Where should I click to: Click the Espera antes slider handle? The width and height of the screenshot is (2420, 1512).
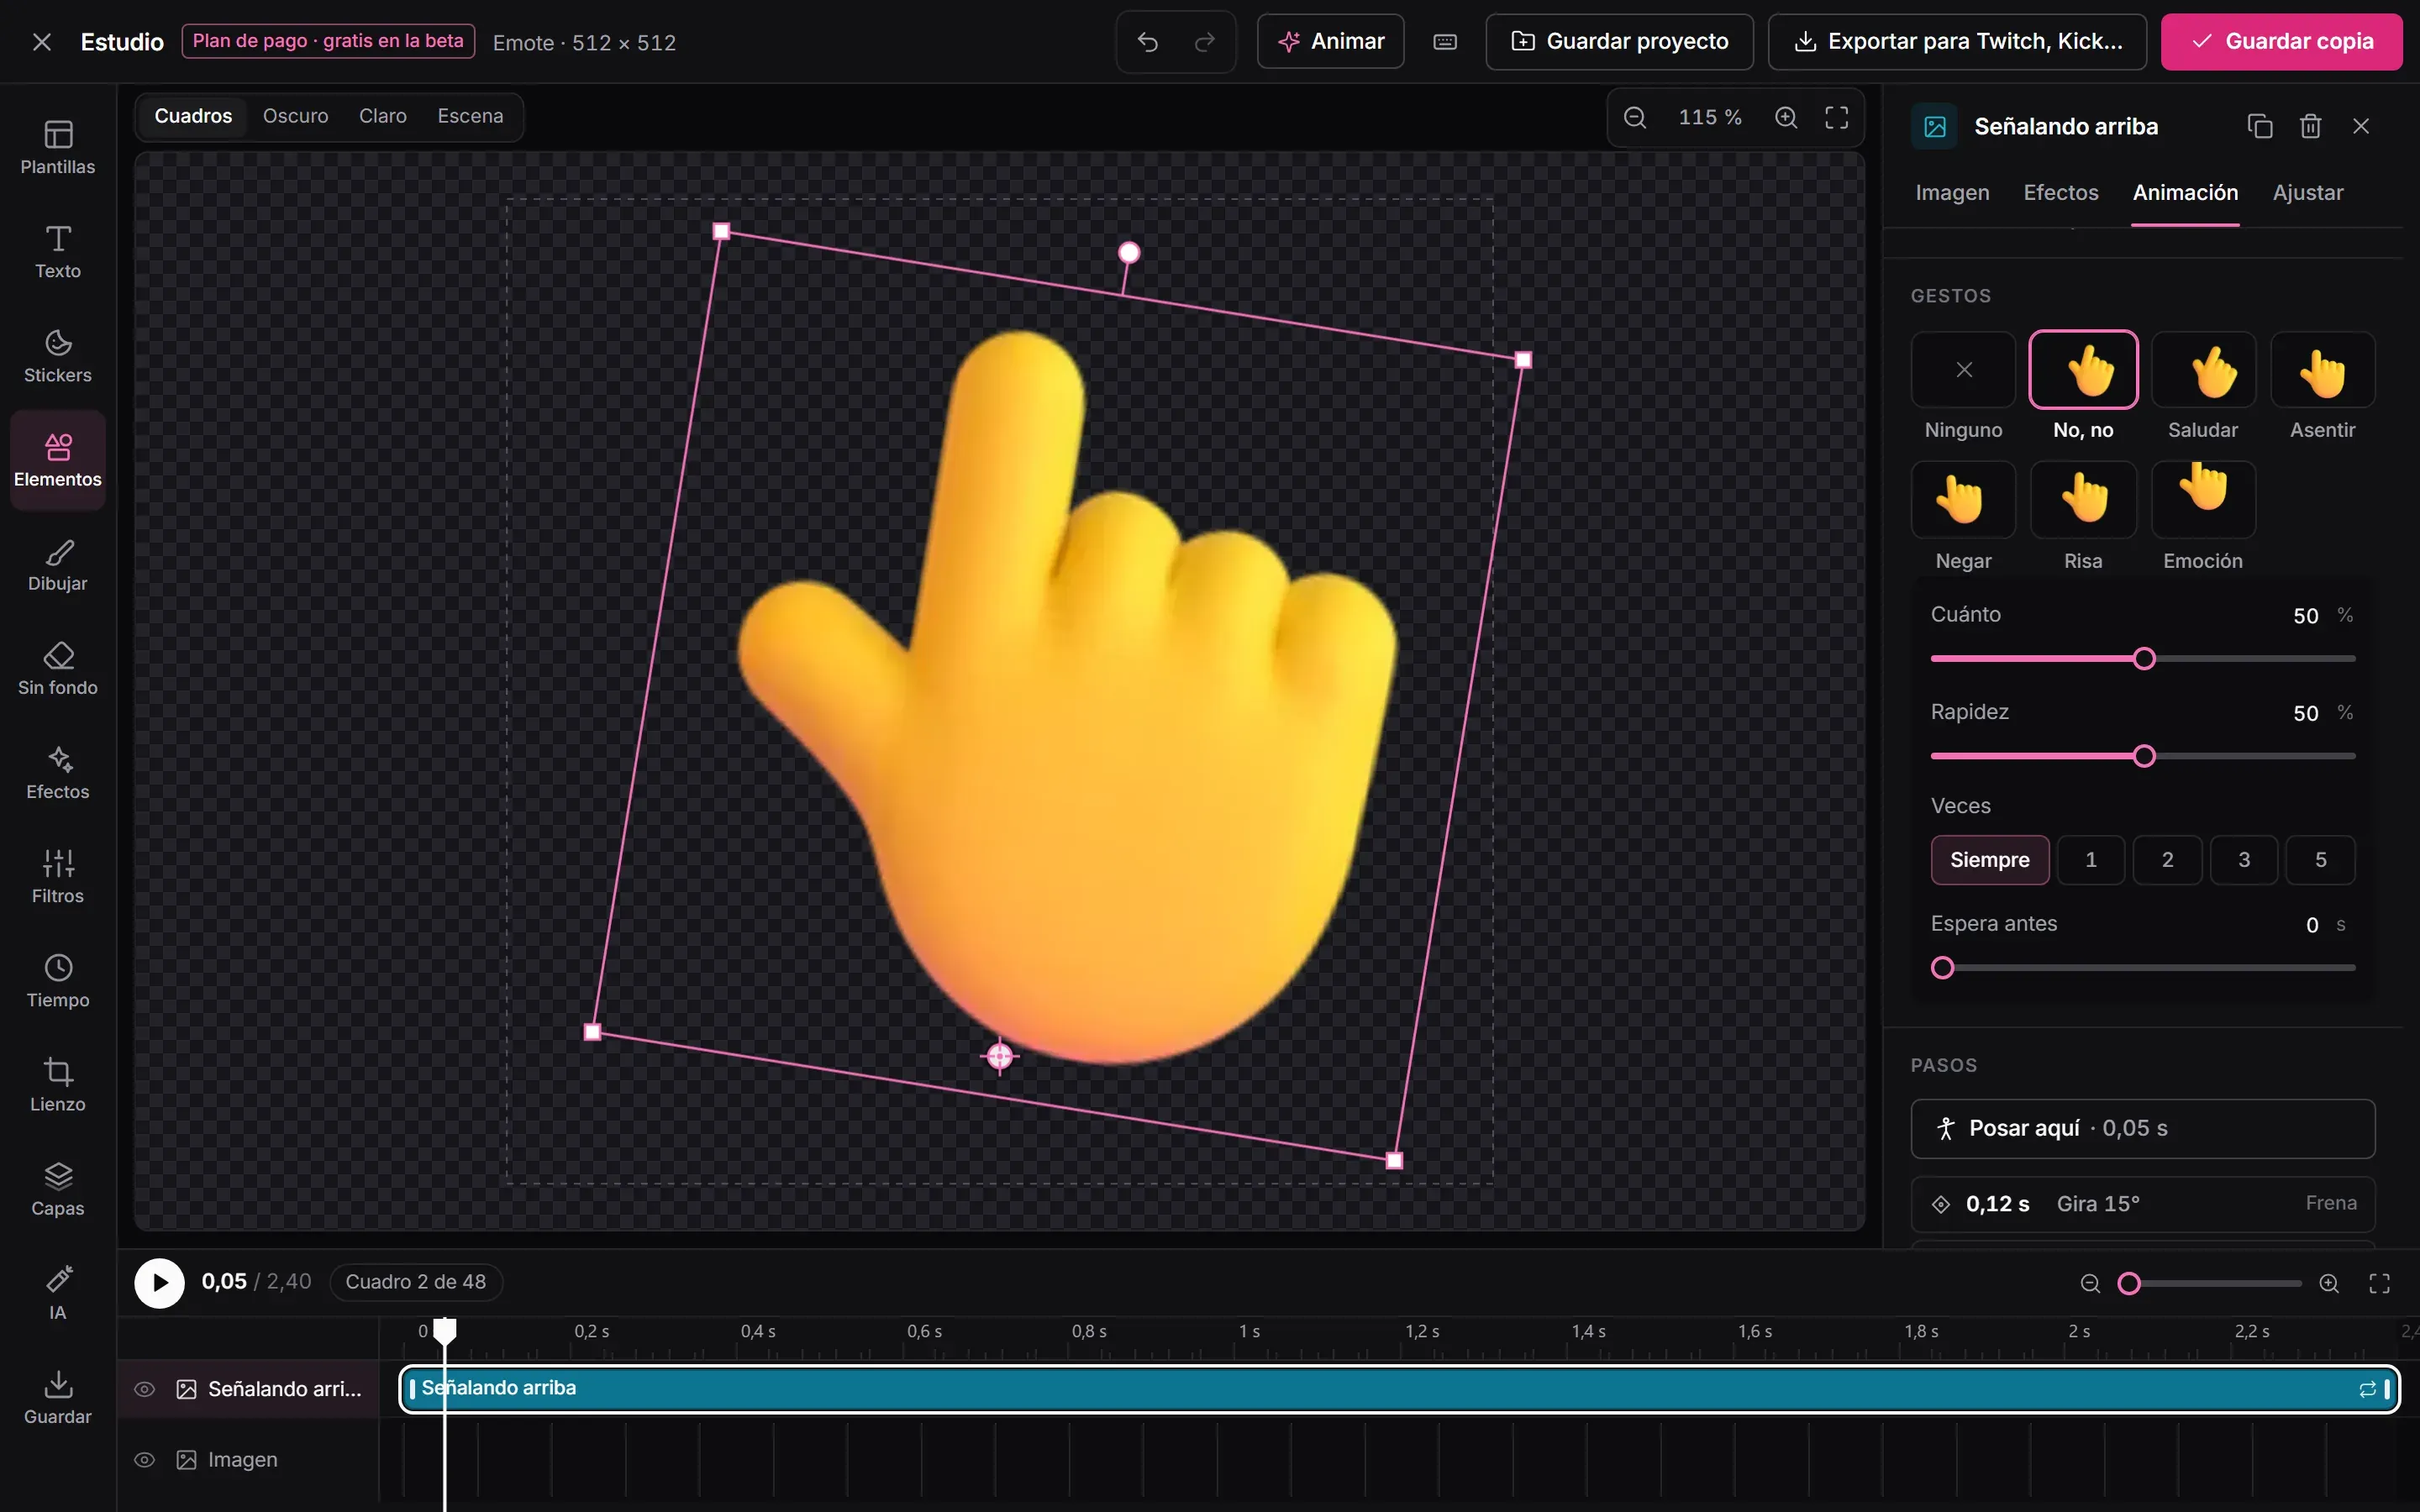click(x=1942, y=968)
